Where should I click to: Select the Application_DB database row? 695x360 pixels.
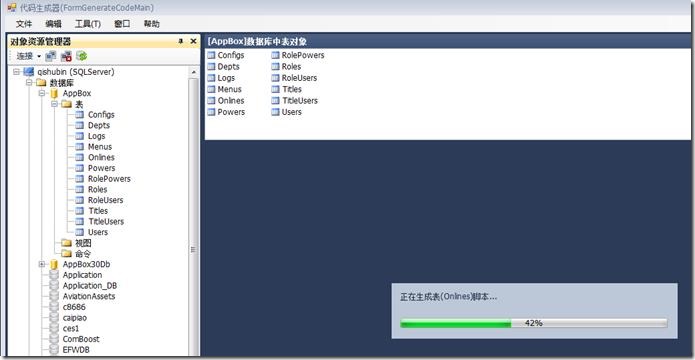pyautogui.click(x=90, y=286)
